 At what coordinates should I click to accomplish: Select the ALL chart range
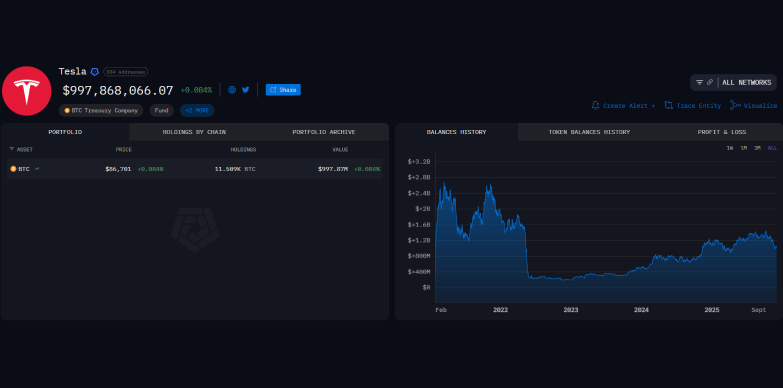coord(772,148)
